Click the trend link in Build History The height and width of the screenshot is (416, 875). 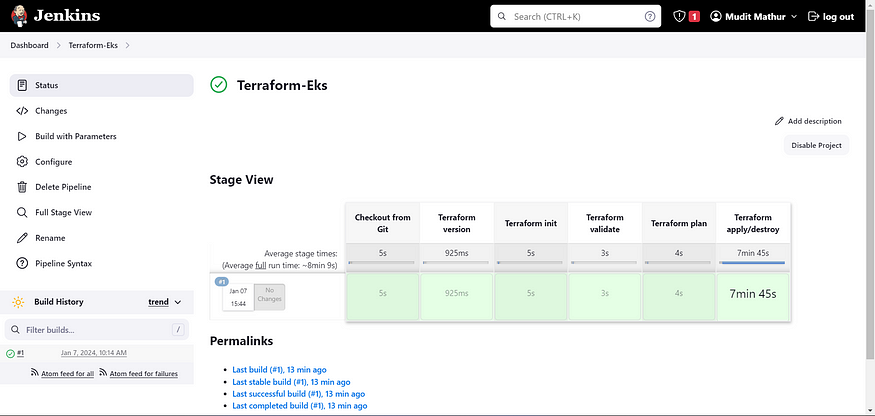158,302
